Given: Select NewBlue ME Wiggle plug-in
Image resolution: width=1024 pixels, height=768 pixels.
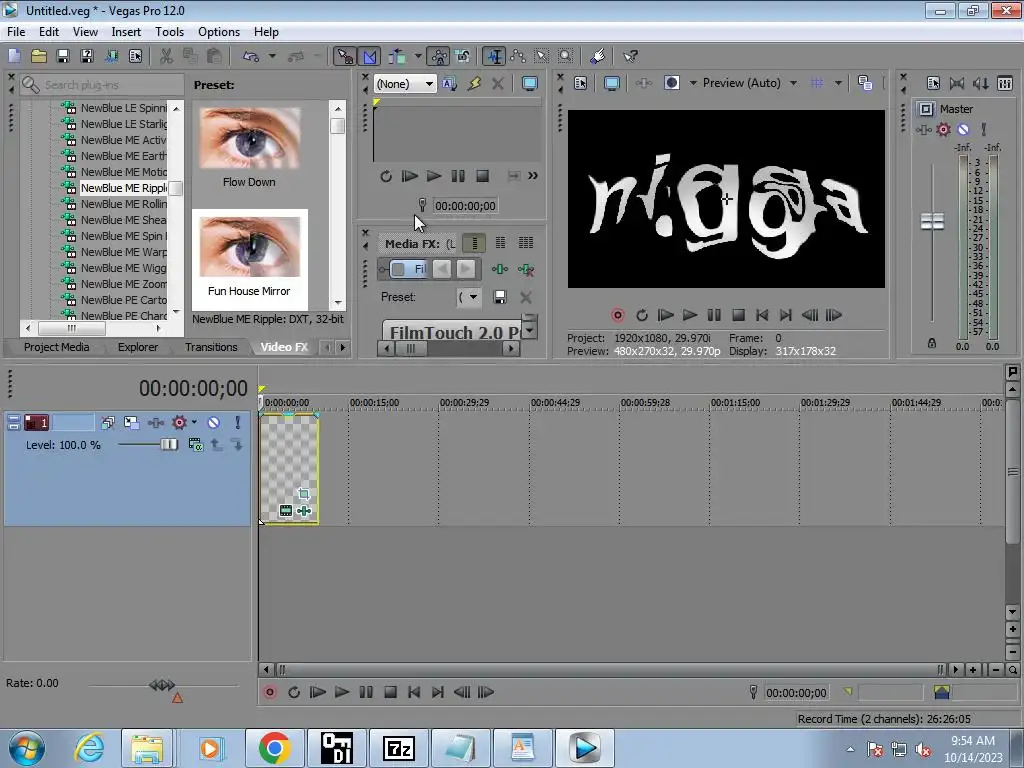Looking at the screenshot, I should pos(123,268).
